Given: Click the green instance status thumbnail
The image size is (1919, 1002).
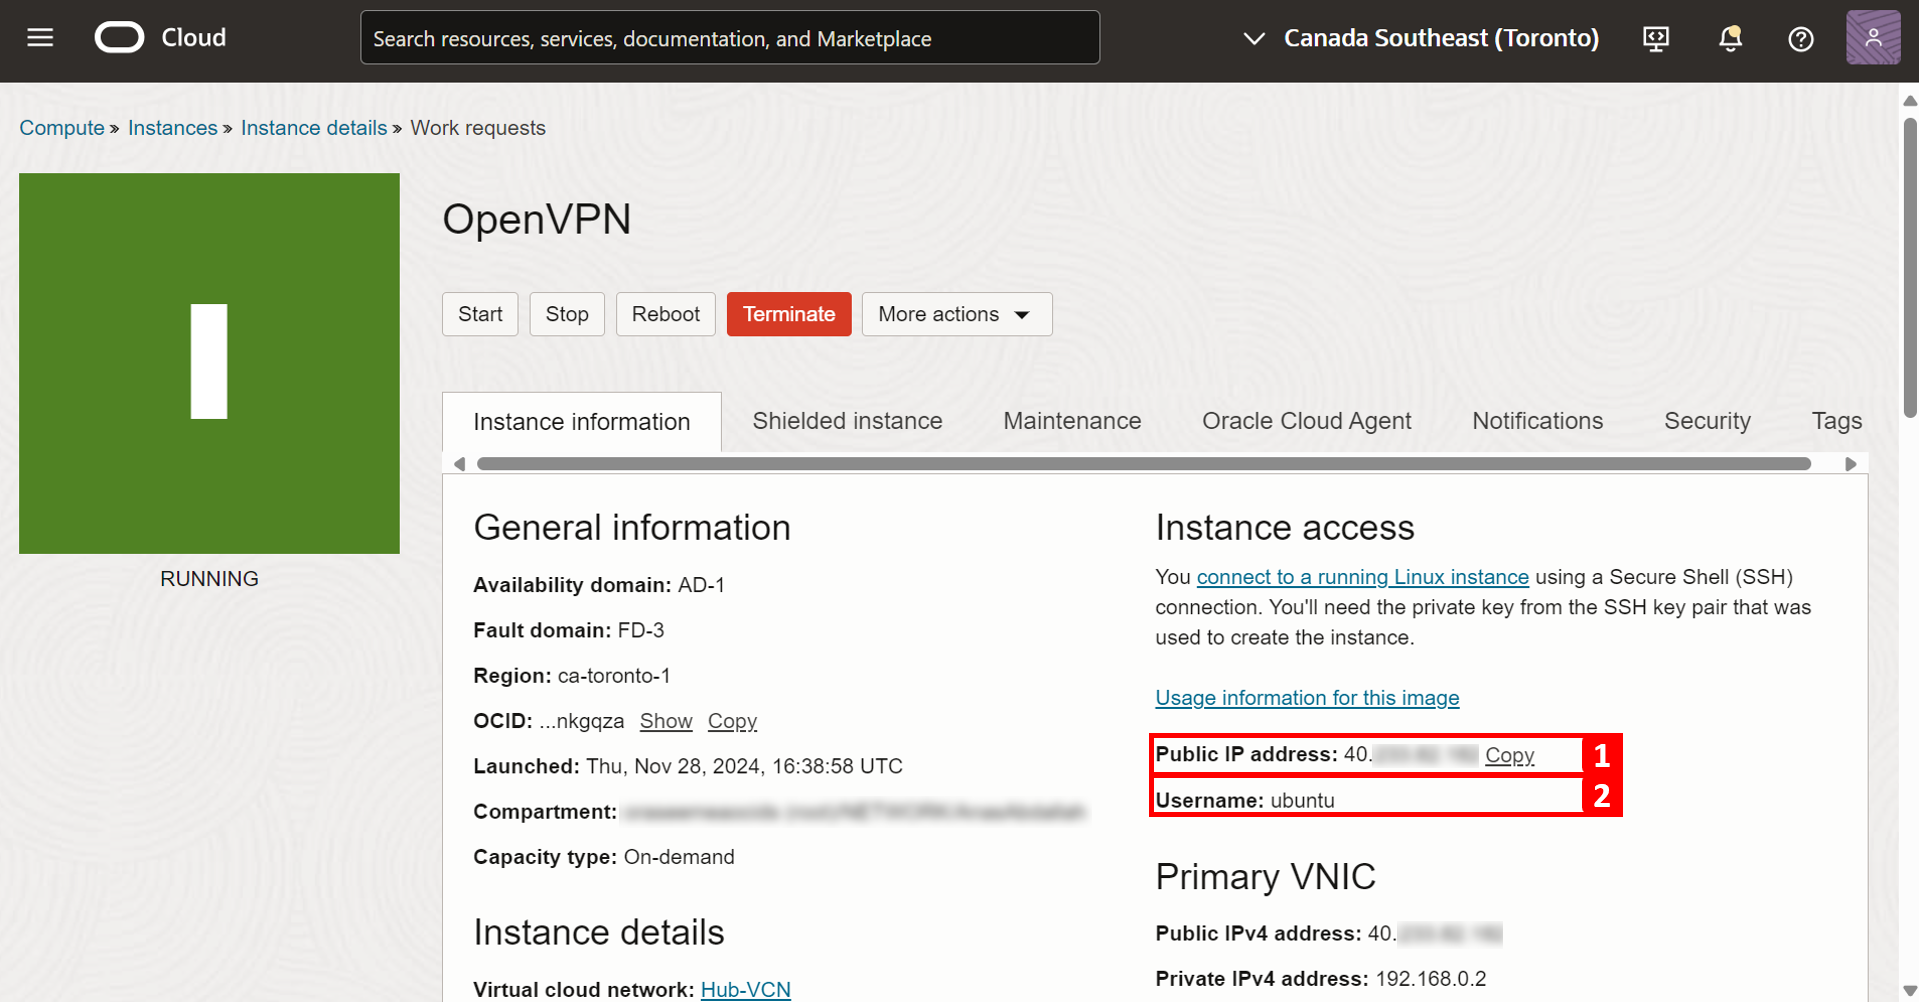Looking at the screenshot, I should 209,363.
